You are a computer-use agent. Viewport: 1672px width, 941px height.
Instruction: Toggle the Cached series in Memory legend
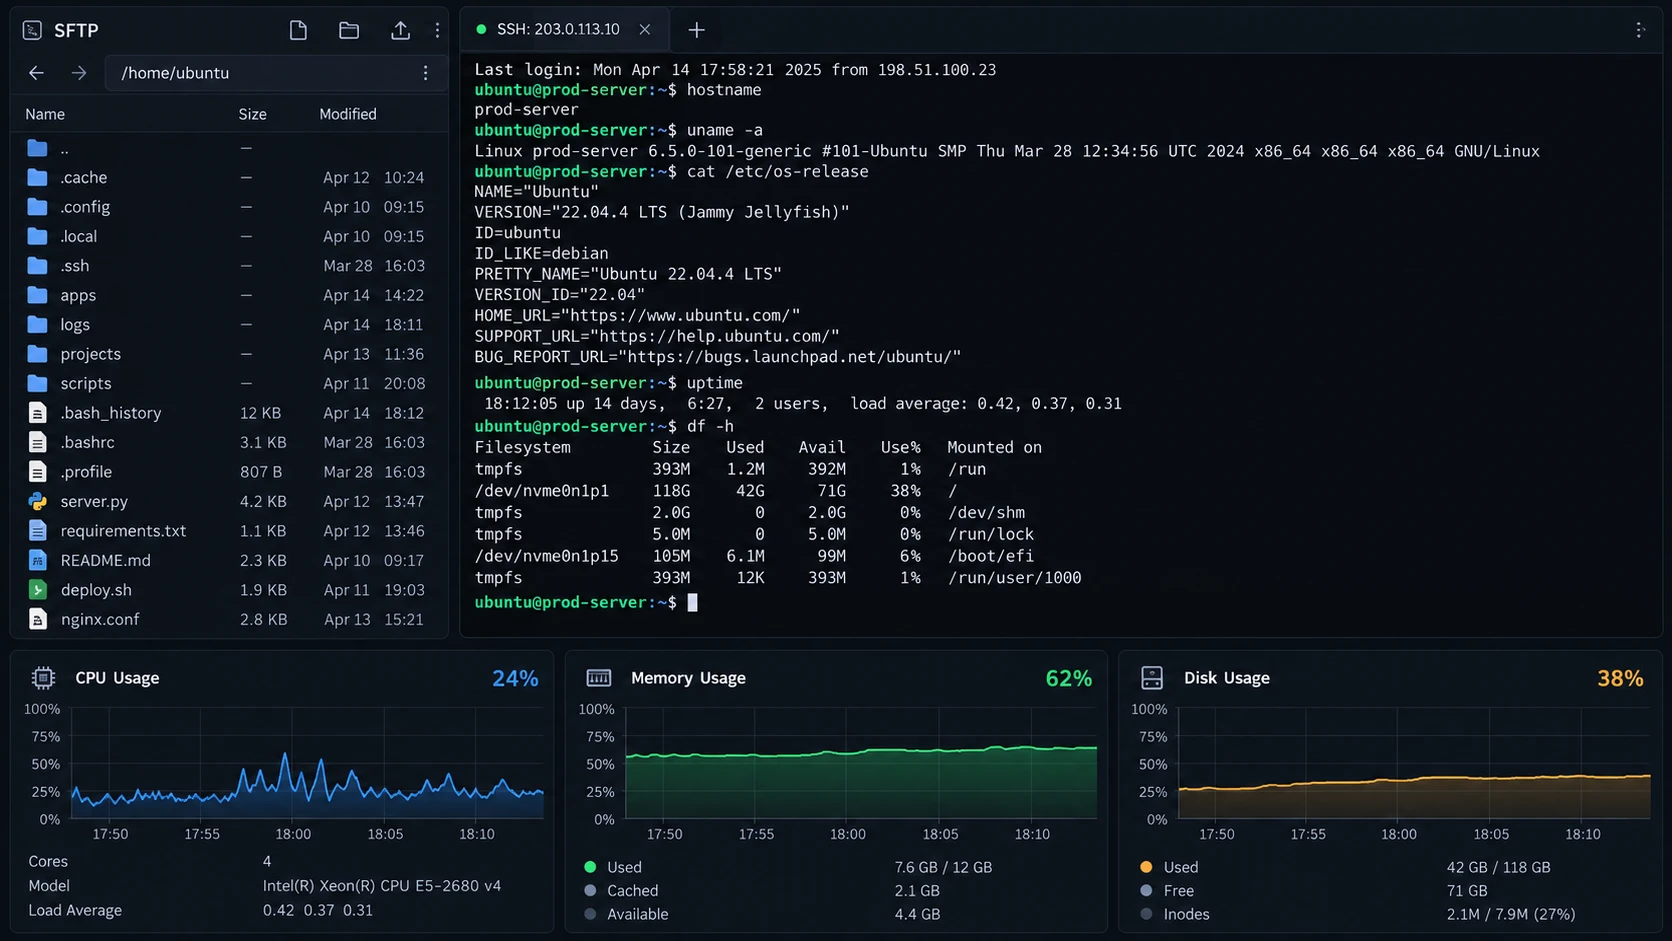tap(622, 890)
